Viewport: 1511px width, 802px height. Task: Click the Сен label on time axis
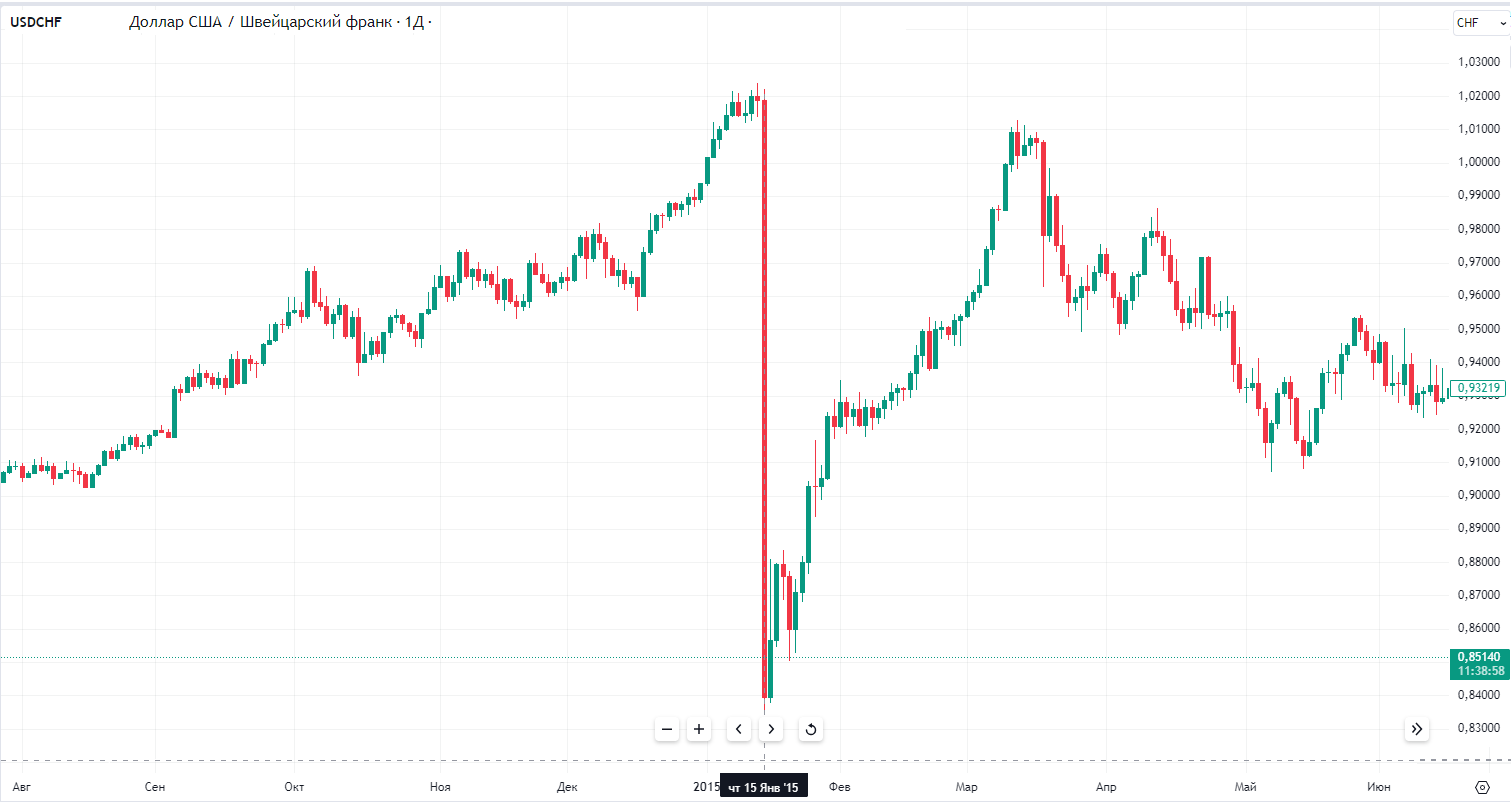155,788
